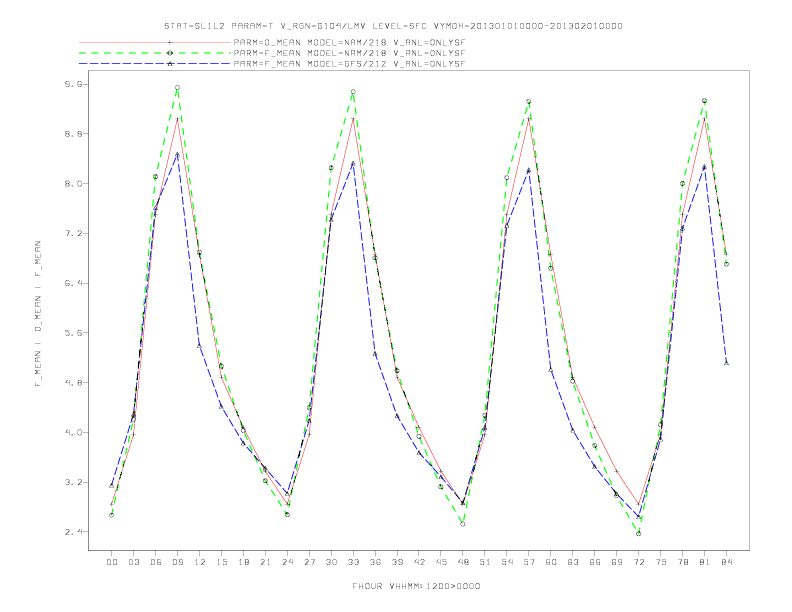Click x-axis forecast hour label 36
This screenshot has width=792, height=612.
(375, 562)
